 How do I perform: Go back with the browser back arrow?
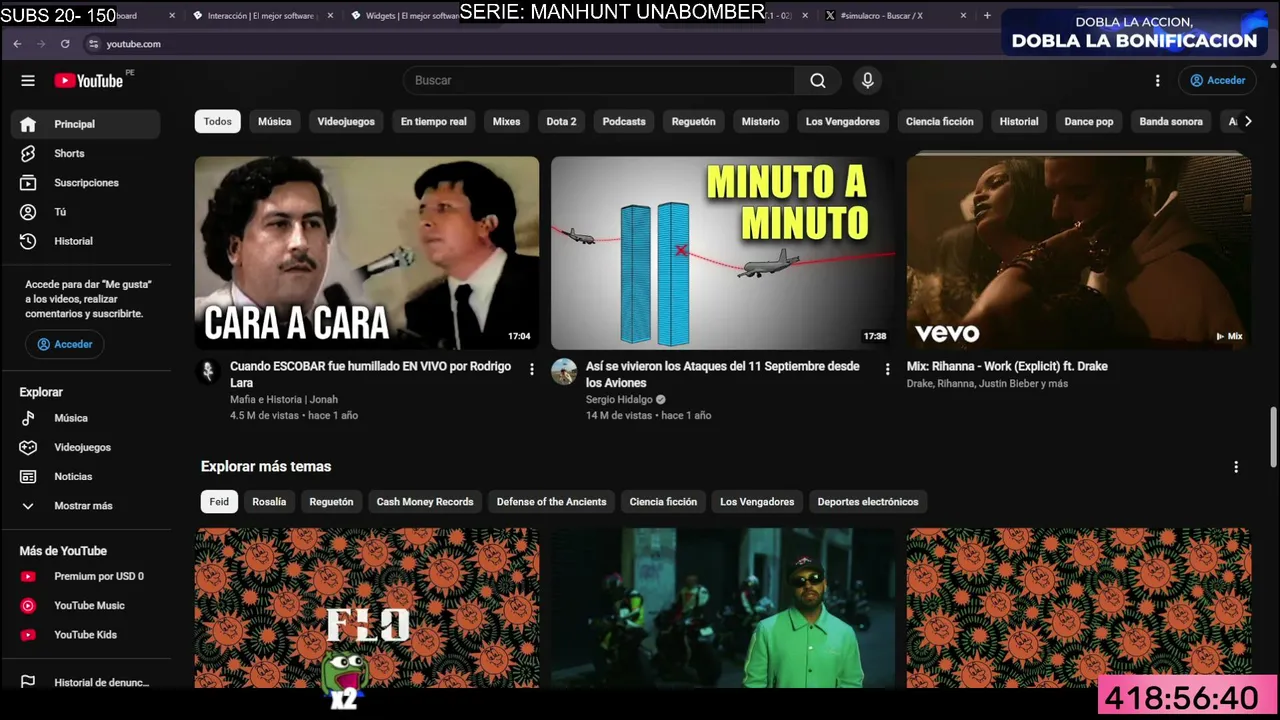[x=17, y=44]
